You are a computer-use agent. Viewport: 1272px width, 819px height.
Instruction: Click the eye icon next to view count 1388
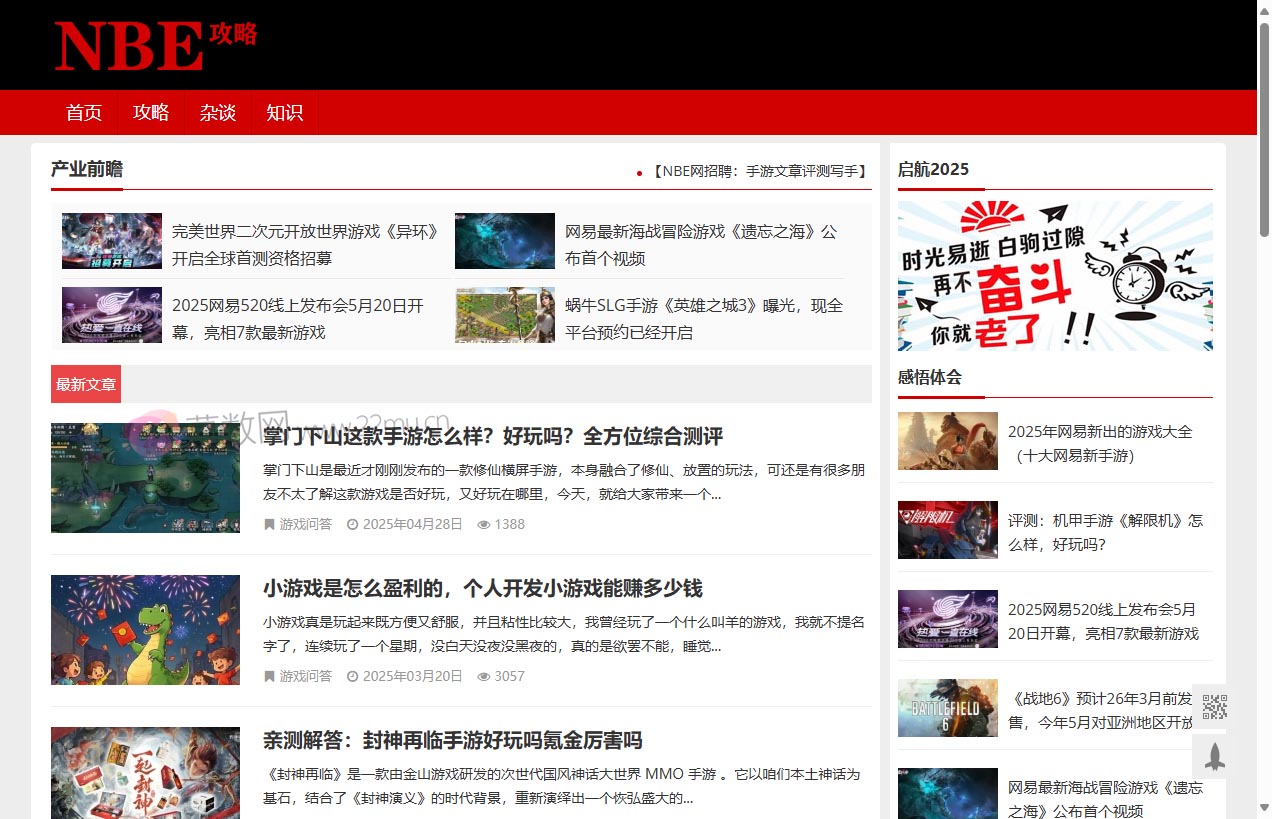483,523
